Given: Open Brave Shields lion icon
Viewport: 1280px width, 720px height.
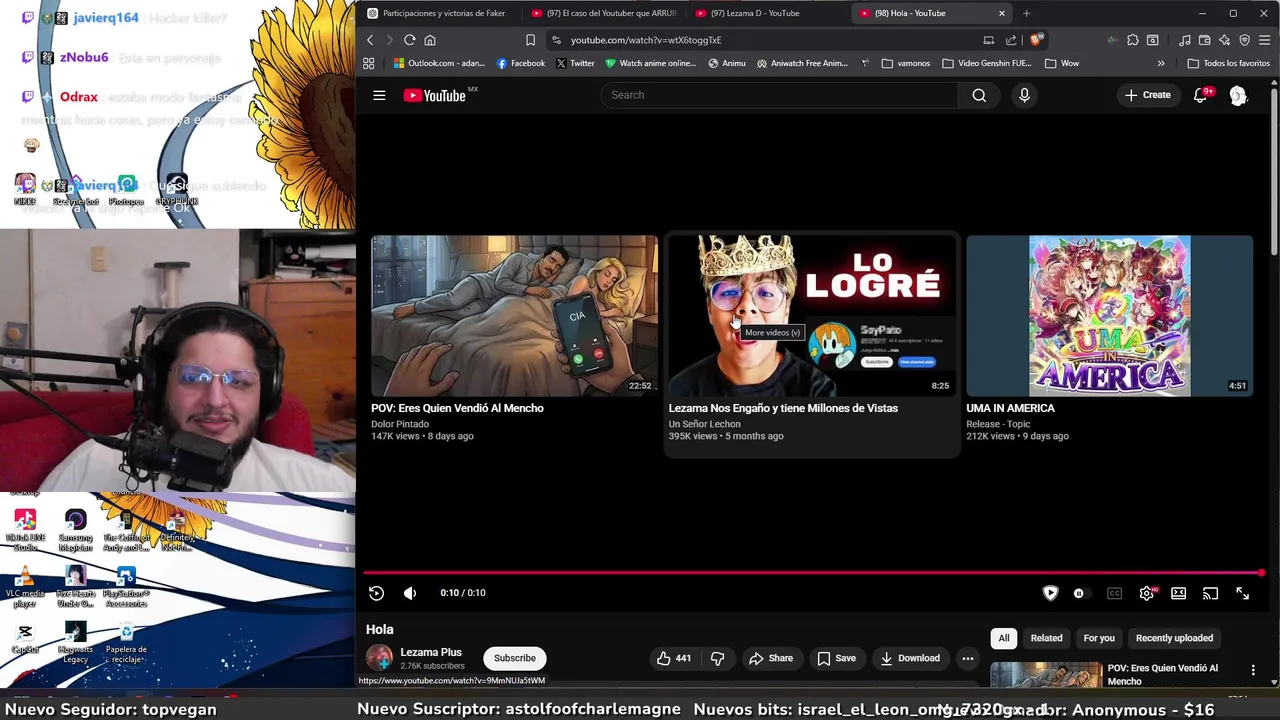Looking at the screenshot, I should tap(1036, 40).
